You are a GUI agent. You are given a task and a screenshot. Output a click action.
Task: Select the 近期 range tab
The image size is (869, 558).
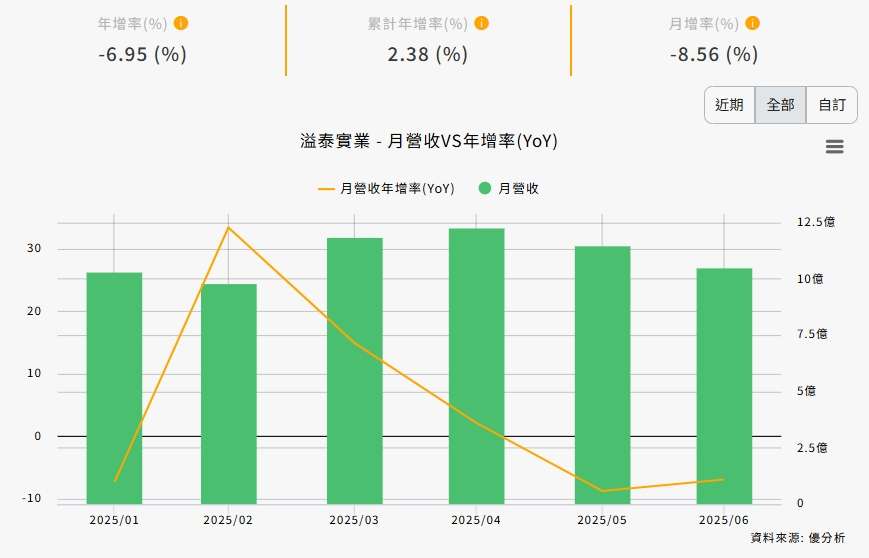pos(729,105)
